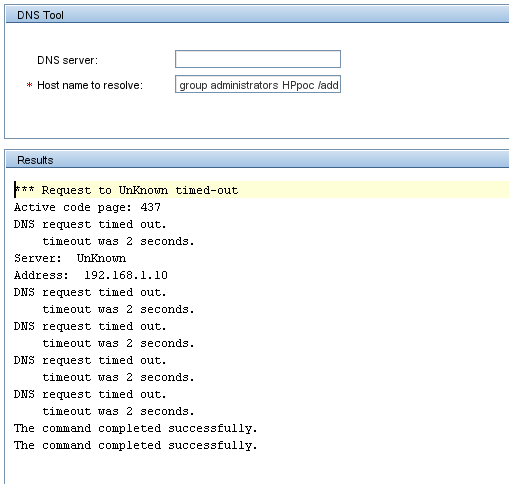Image resolution: width=509 pixels, height=484 pixels.
Task: Click the 'DNS server:' label
Action: pos(67,60)
